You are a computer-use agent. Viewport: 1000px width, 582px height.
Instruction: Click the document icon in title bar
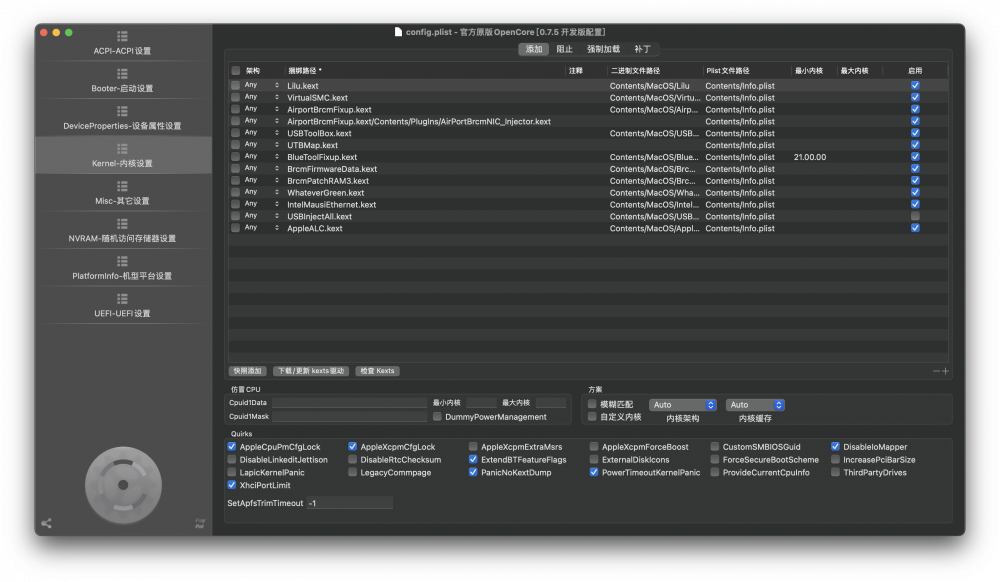tap(399, 32)
